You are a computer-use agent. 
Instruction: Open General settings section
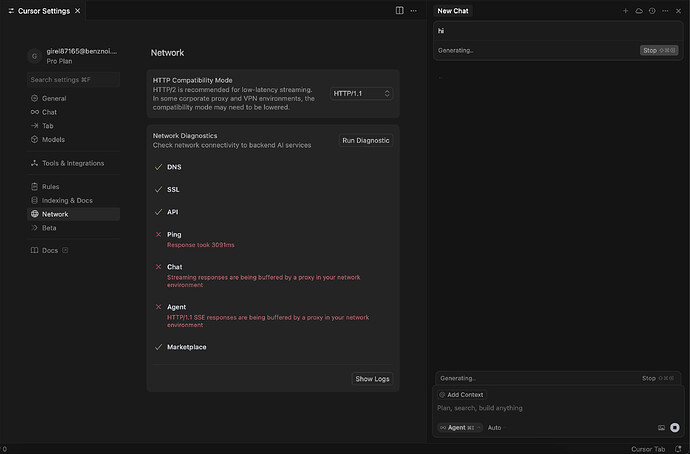click(73, 98)
